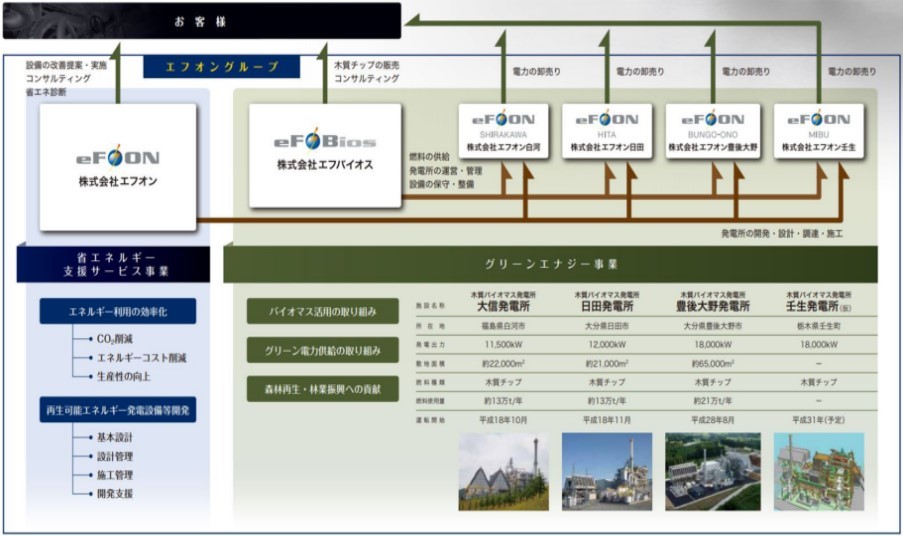Click the 所在地 row header
Viewport: 903px width, 536px height.
click(430, 326)
